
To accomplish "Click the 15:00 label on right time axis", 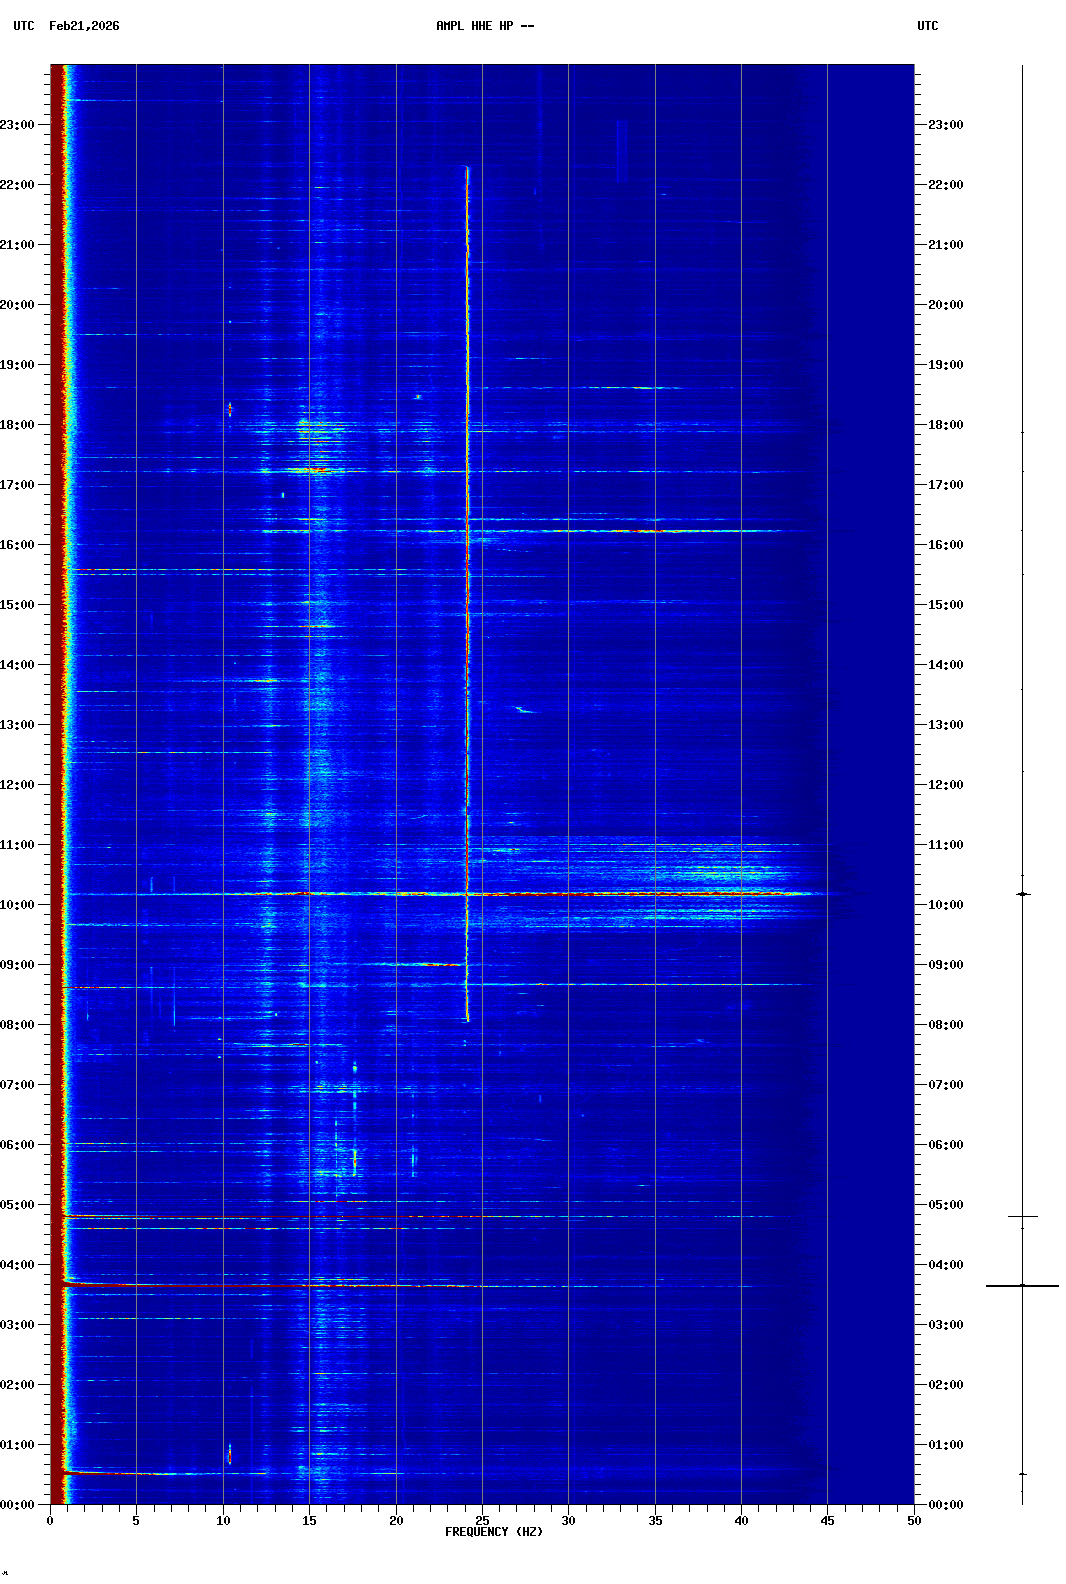I will coord(945,605).
